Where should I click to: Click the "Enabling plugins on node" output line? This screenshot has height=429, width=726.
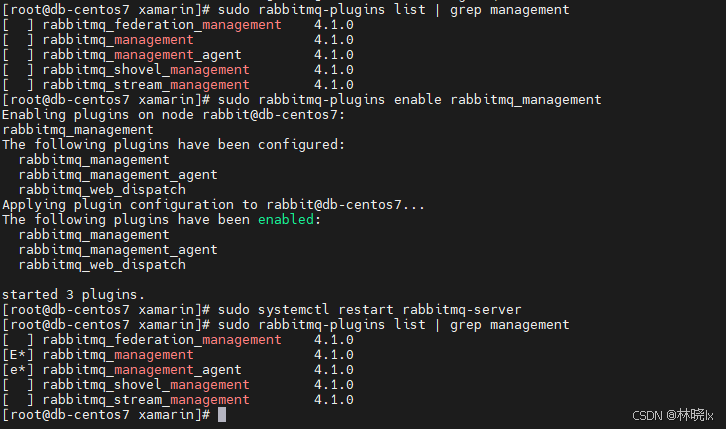point(175,114)
